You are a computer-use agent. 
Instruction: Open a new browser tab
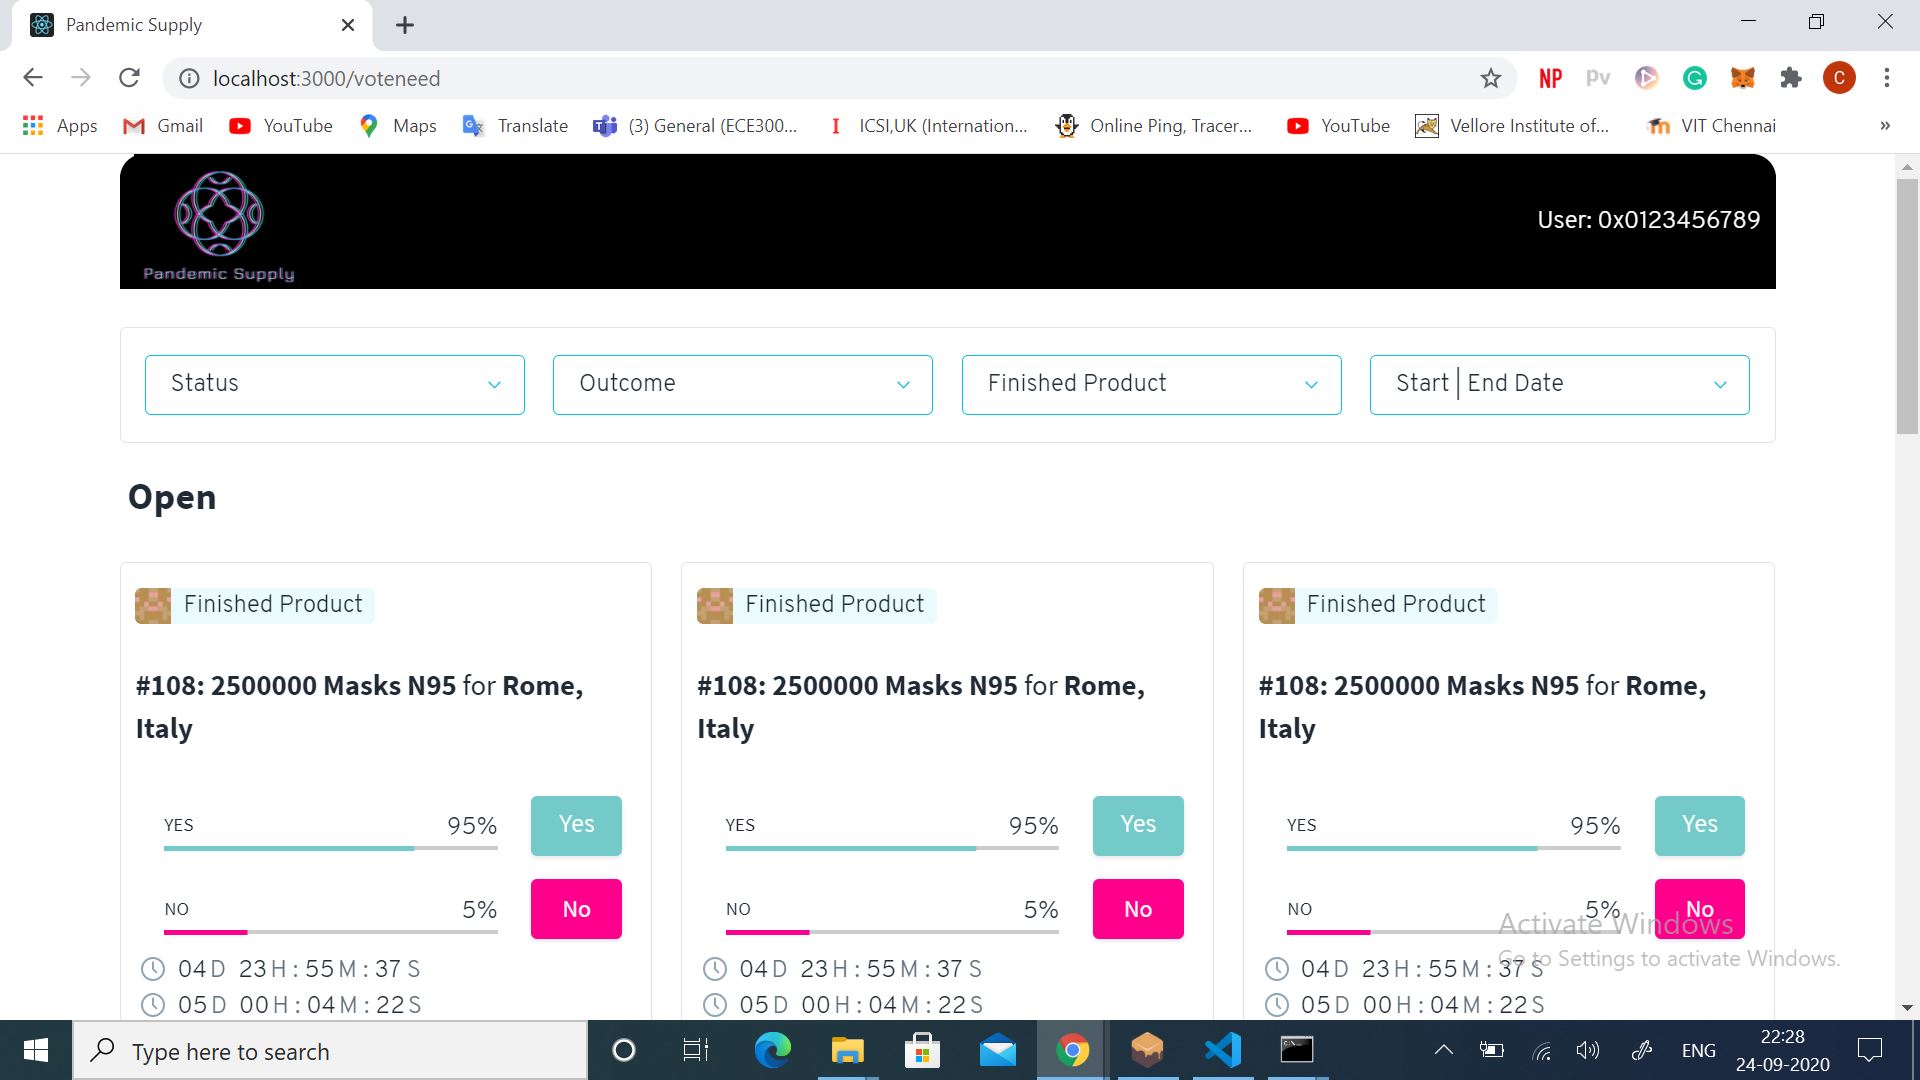pos(405,25)
